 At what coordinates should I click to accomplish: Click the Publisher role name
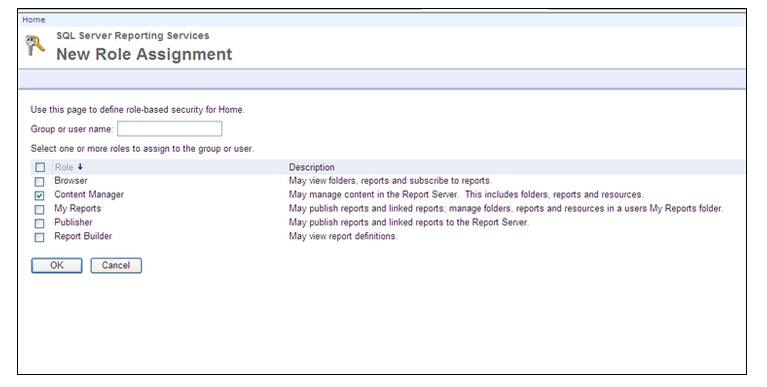[x=73, y=222]
